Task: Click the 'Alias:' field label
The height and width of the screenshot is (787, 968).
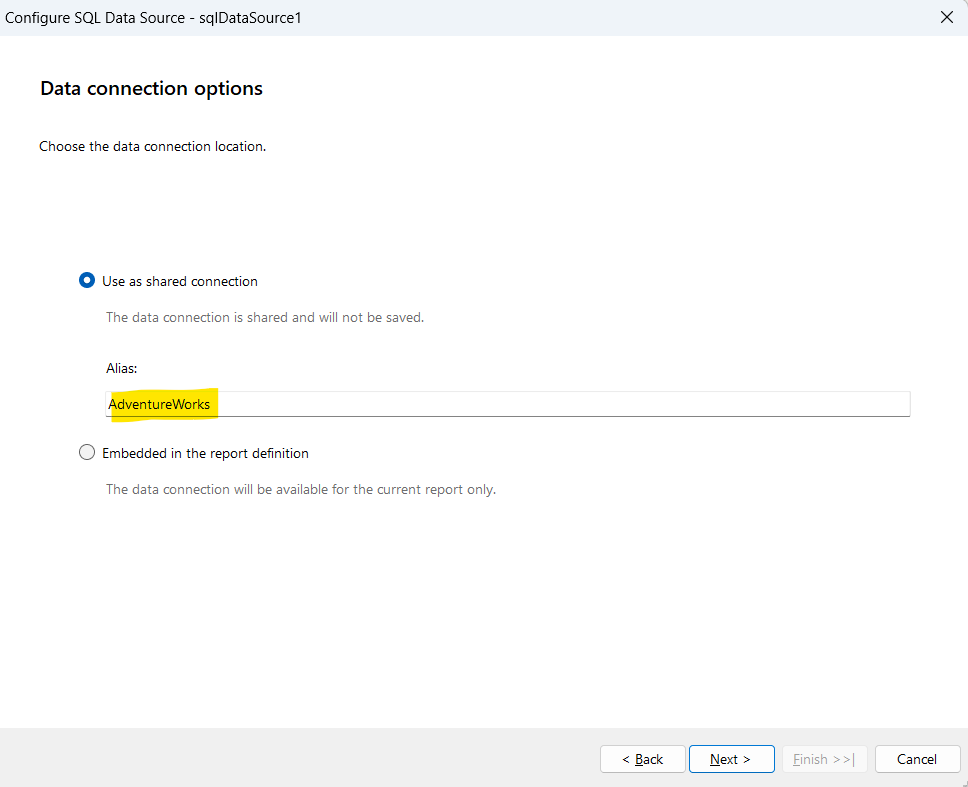Action: click(122, 368)
